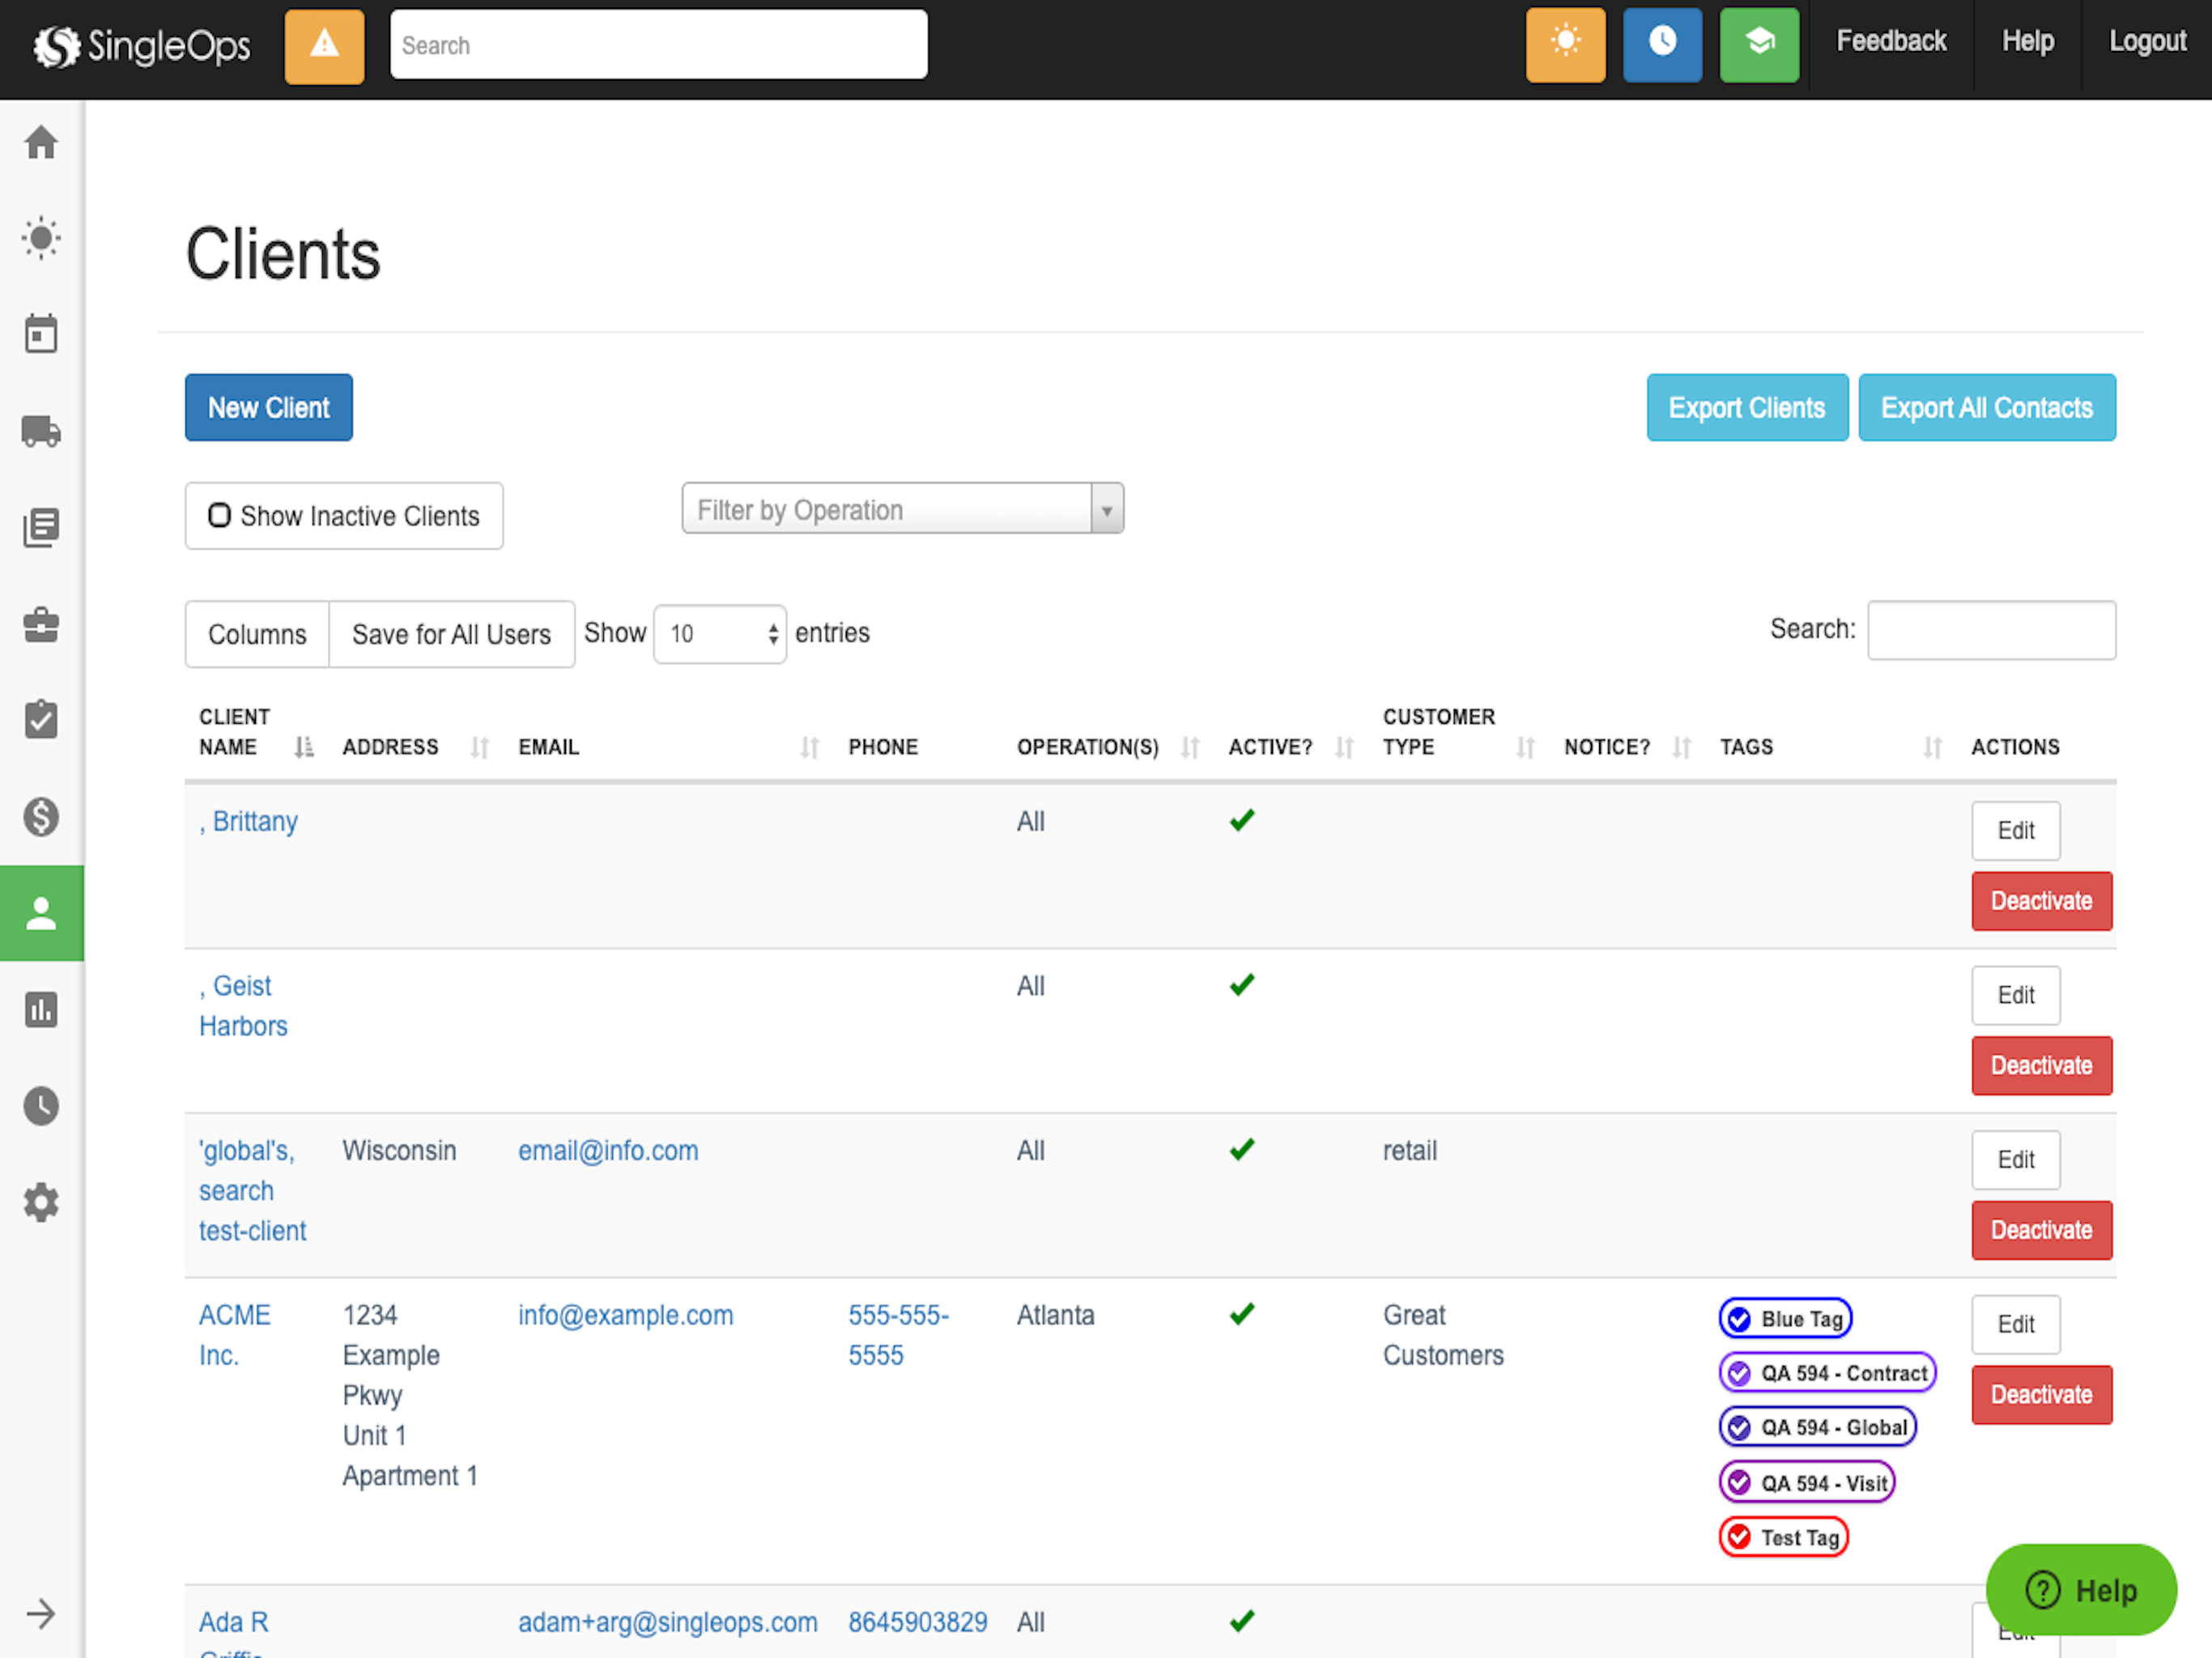Sort by Email column
2212x1658 pixels.
pos(668,747)
